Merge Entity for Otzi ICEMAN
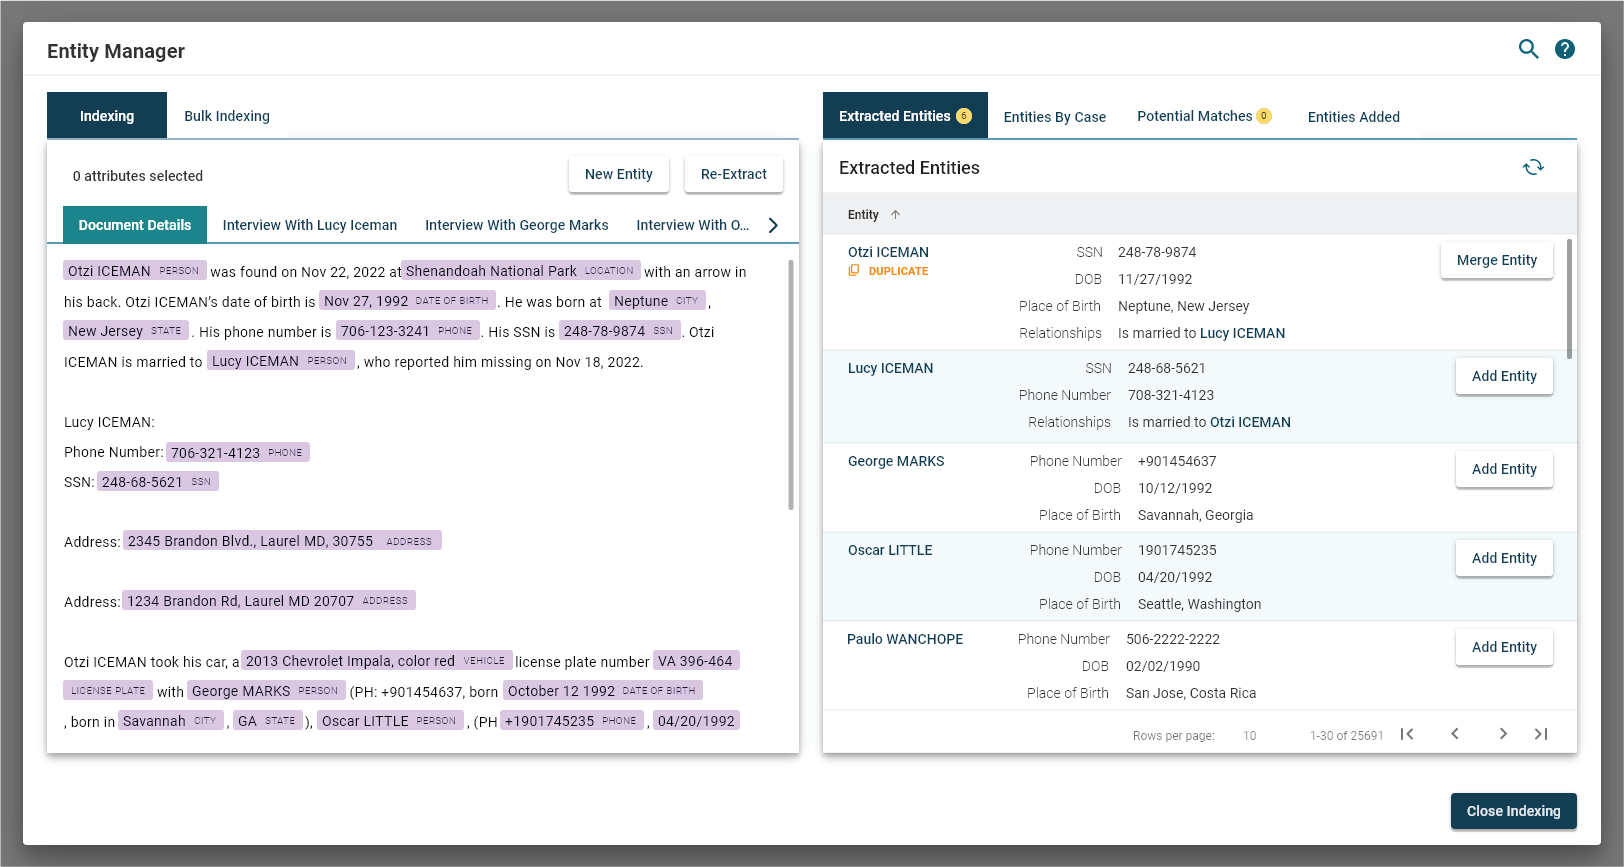 tap(1497, 260)
